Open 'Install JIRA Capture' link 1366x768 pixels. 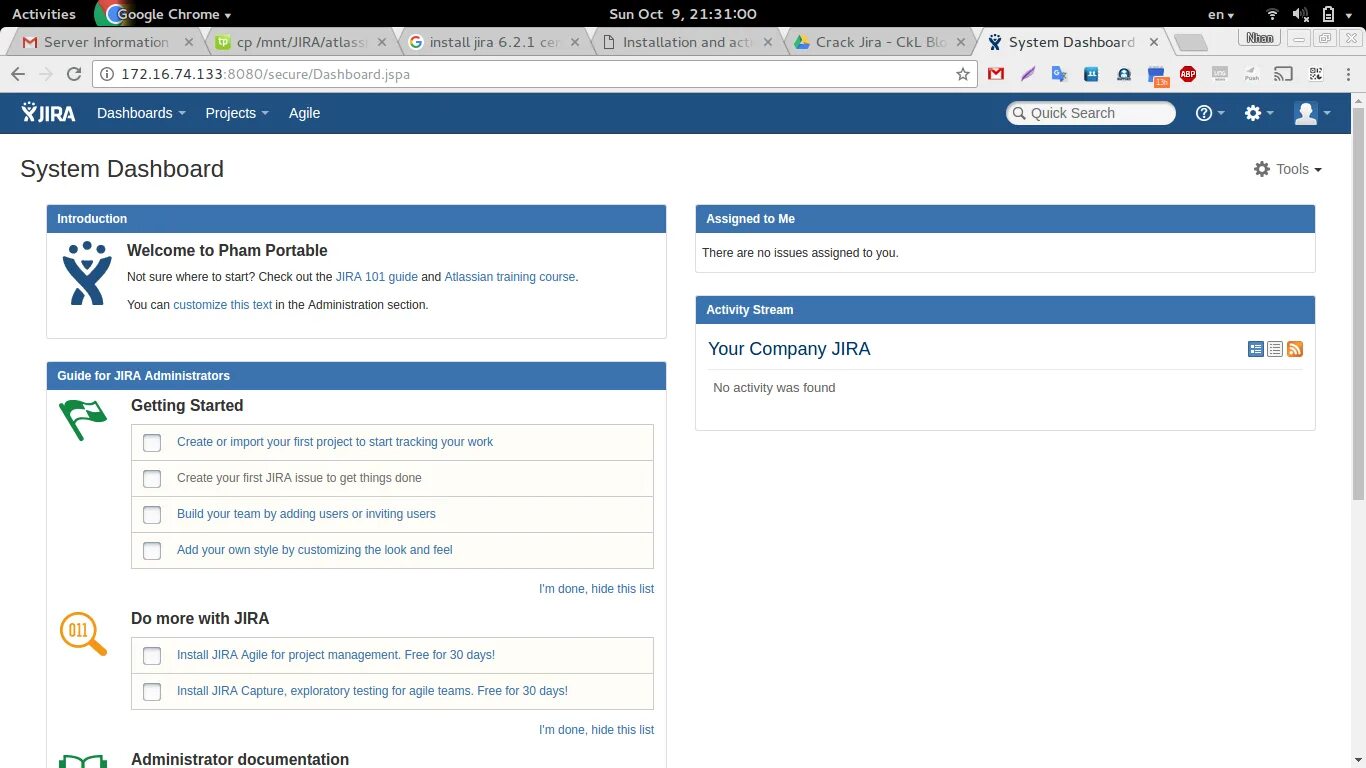[x=372, y=691]
